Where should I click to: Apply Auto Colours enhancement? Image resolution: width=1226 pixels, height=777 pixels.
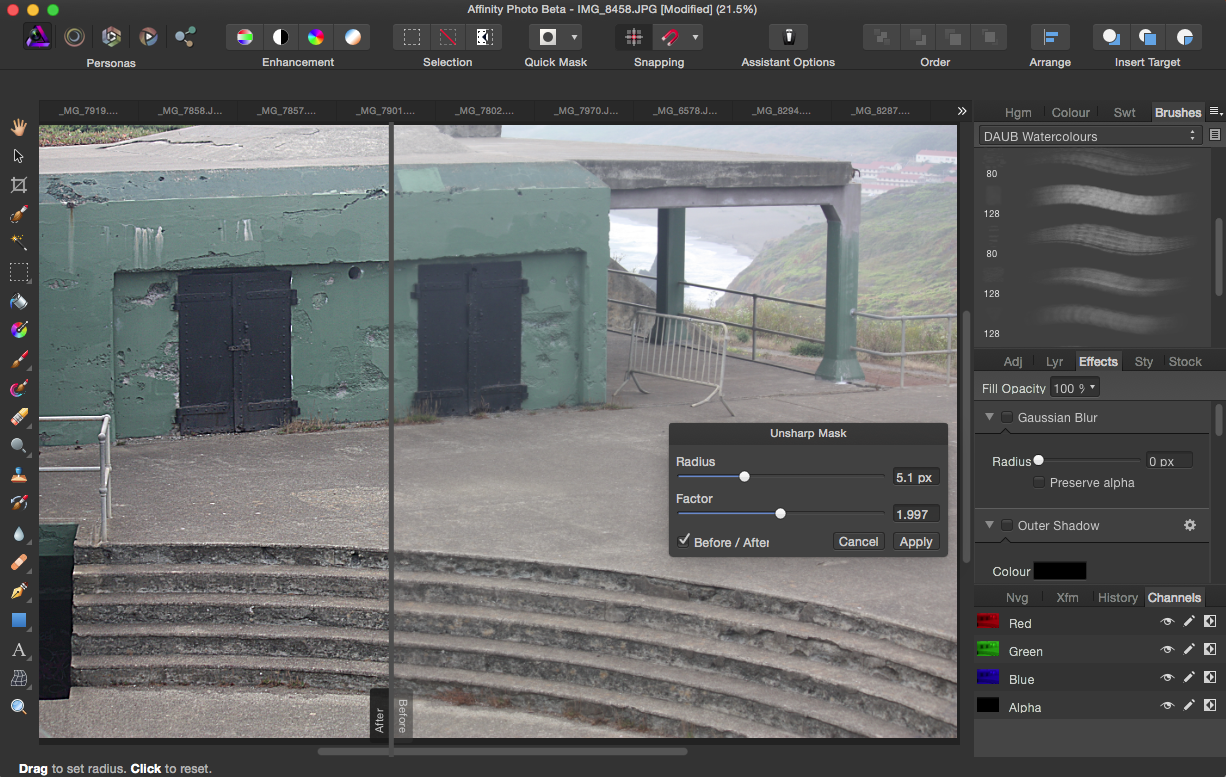[x=316, y=37]
